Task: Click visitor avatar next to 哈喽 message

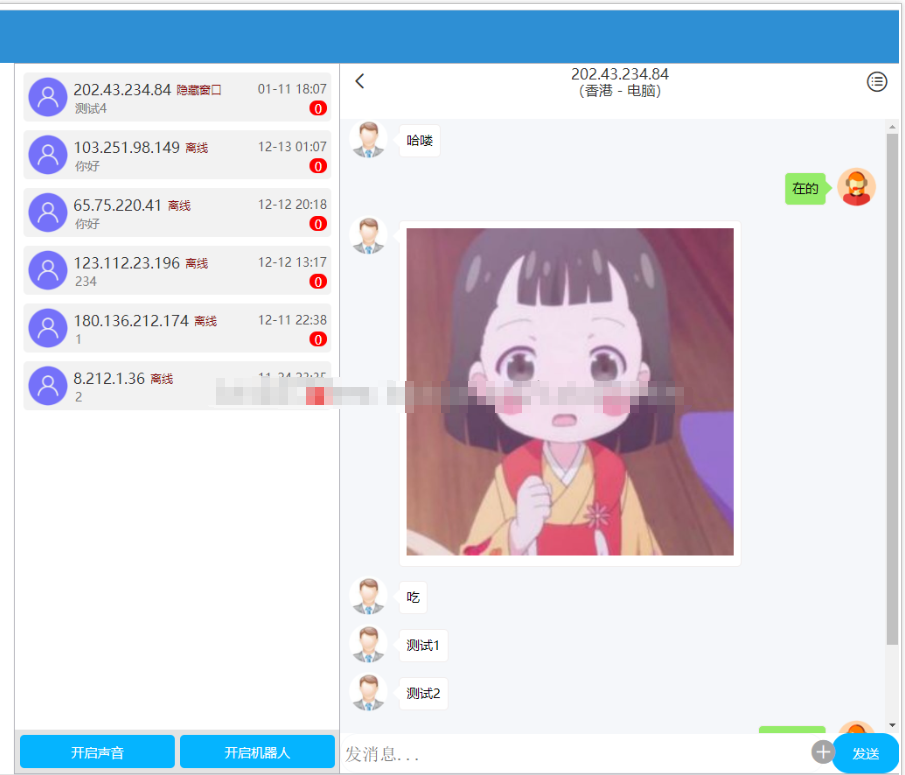Action: coord(369,140)
